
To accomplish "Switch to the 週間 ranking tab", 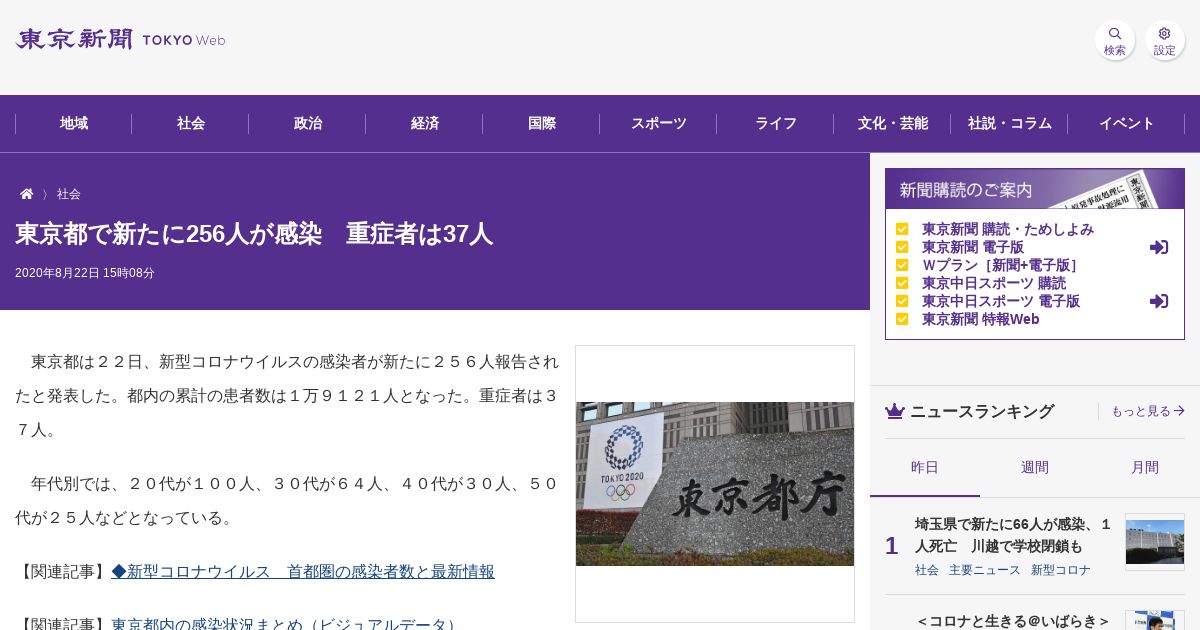I will 1035,467.
